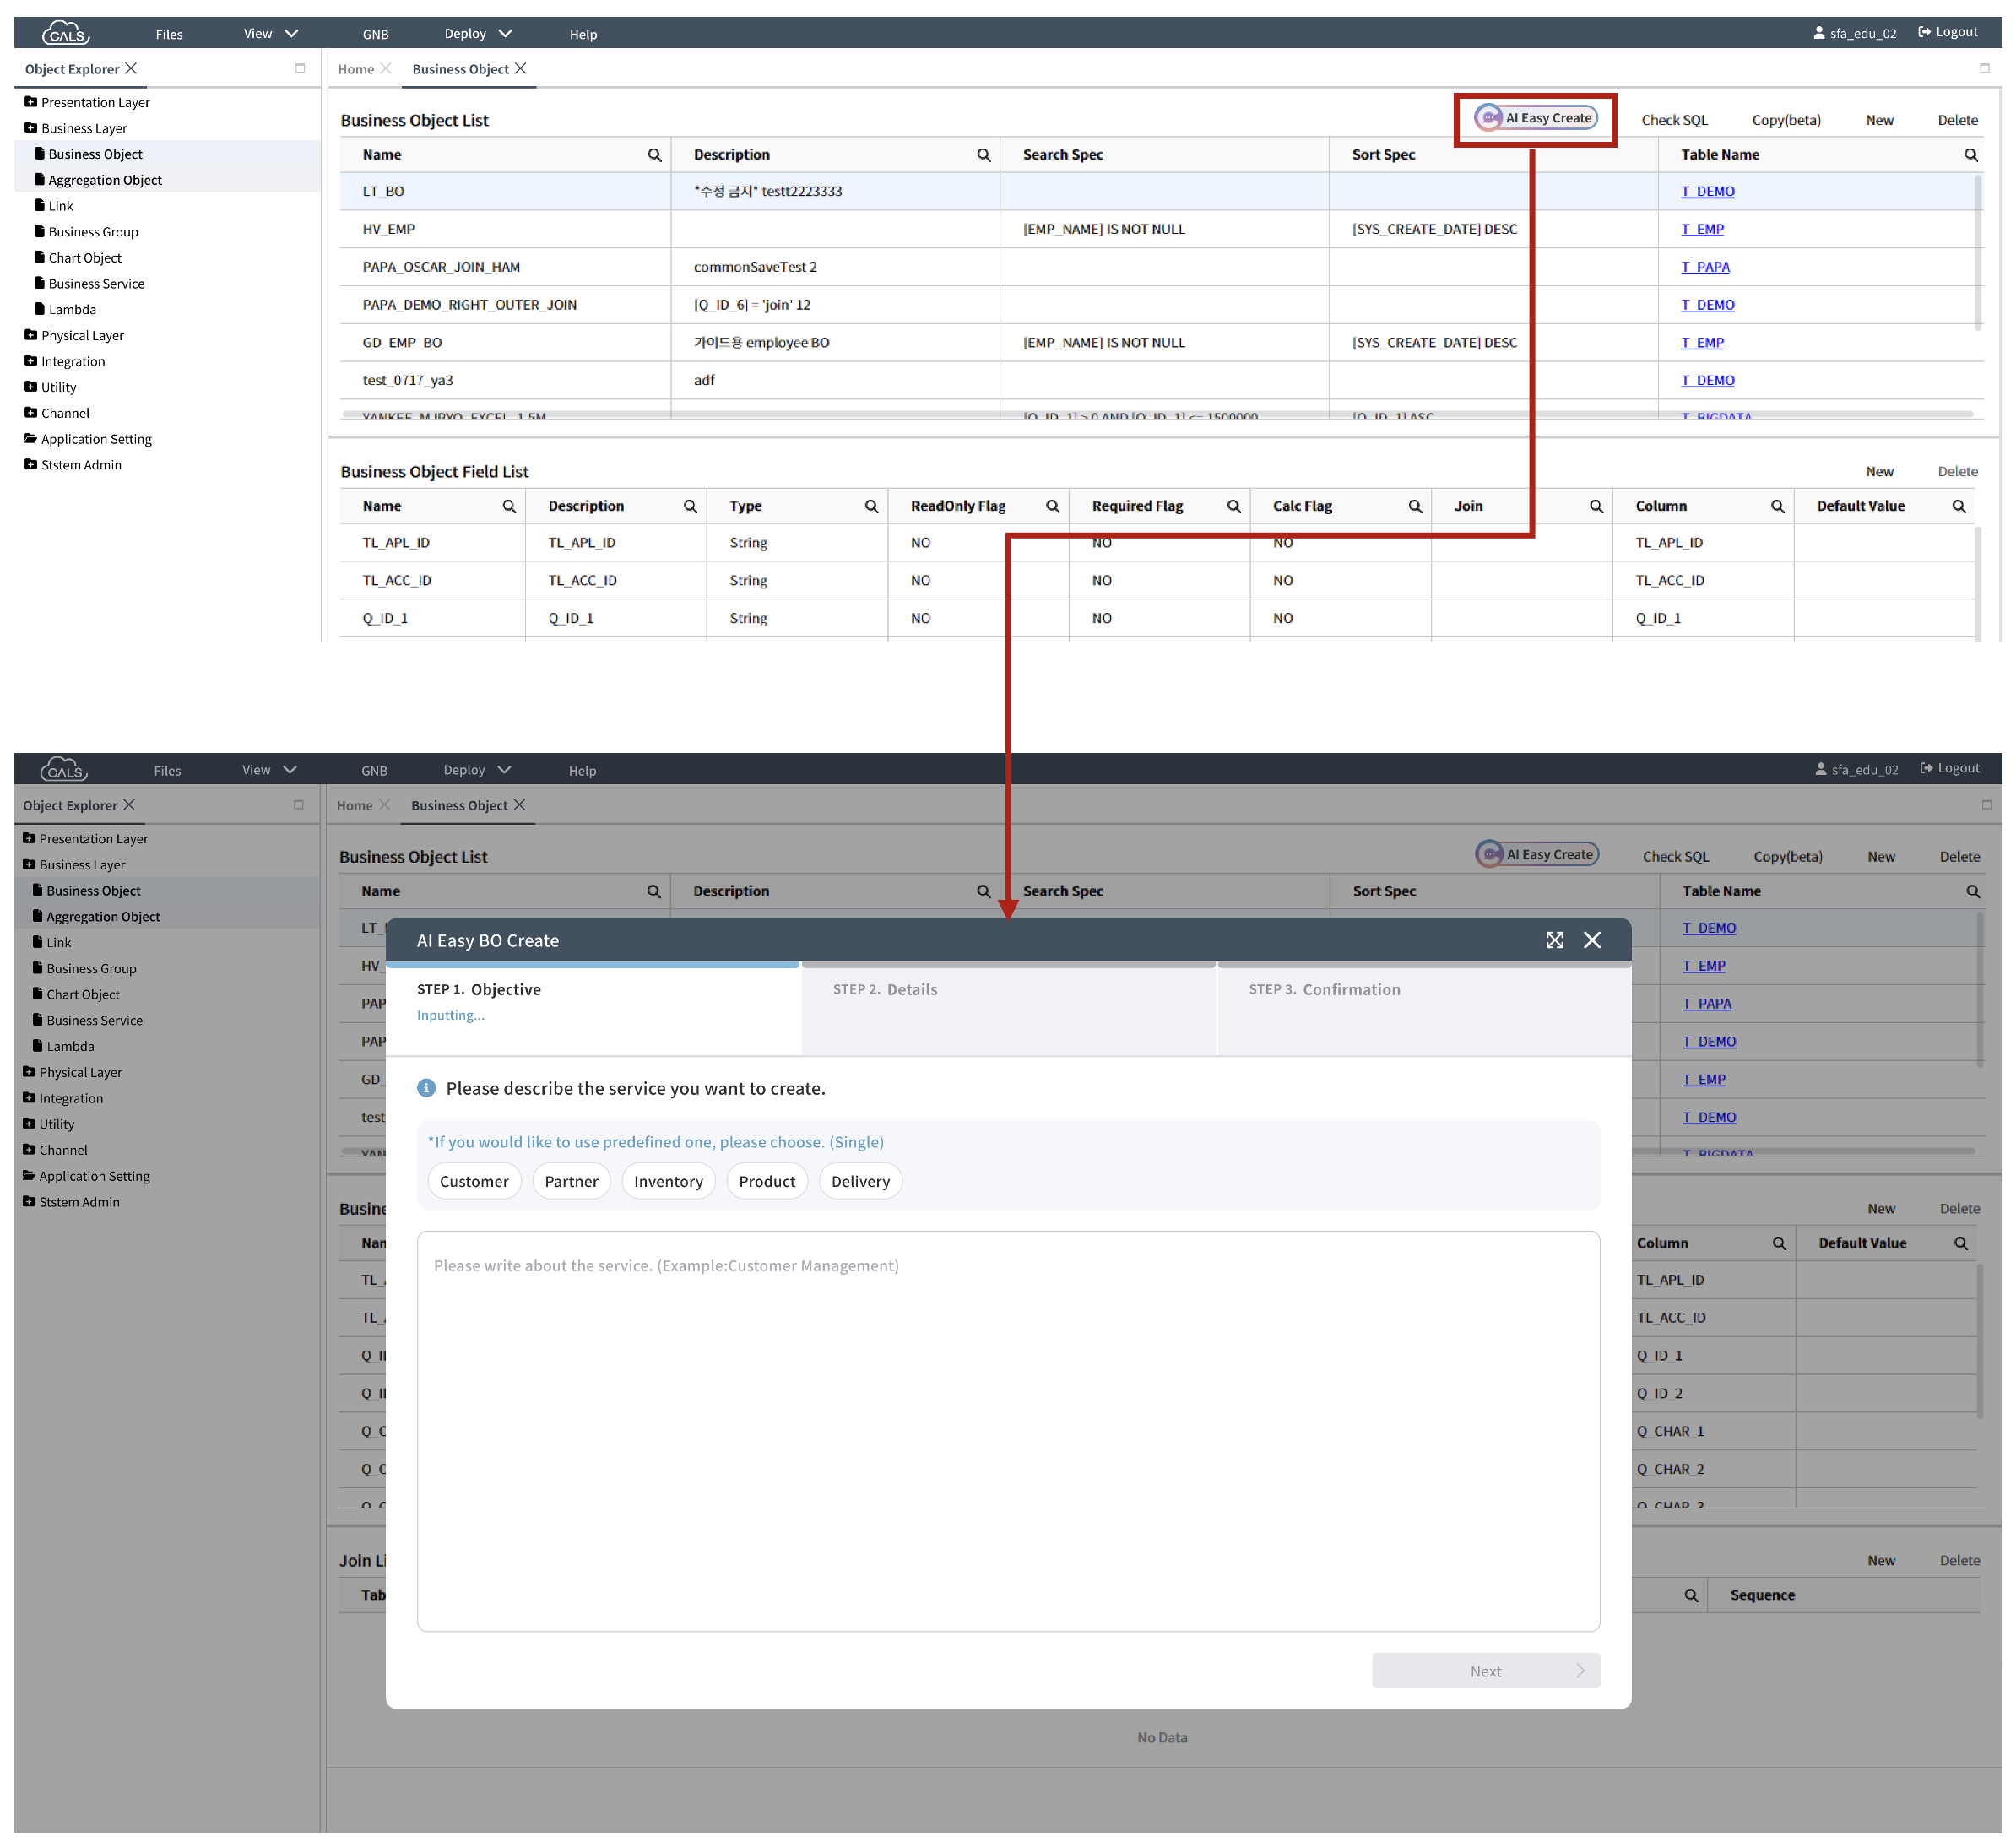Expand Integration node in upper Object Explorer
The height and width of the screenshot is (1847, 2016).
point(30,361)
